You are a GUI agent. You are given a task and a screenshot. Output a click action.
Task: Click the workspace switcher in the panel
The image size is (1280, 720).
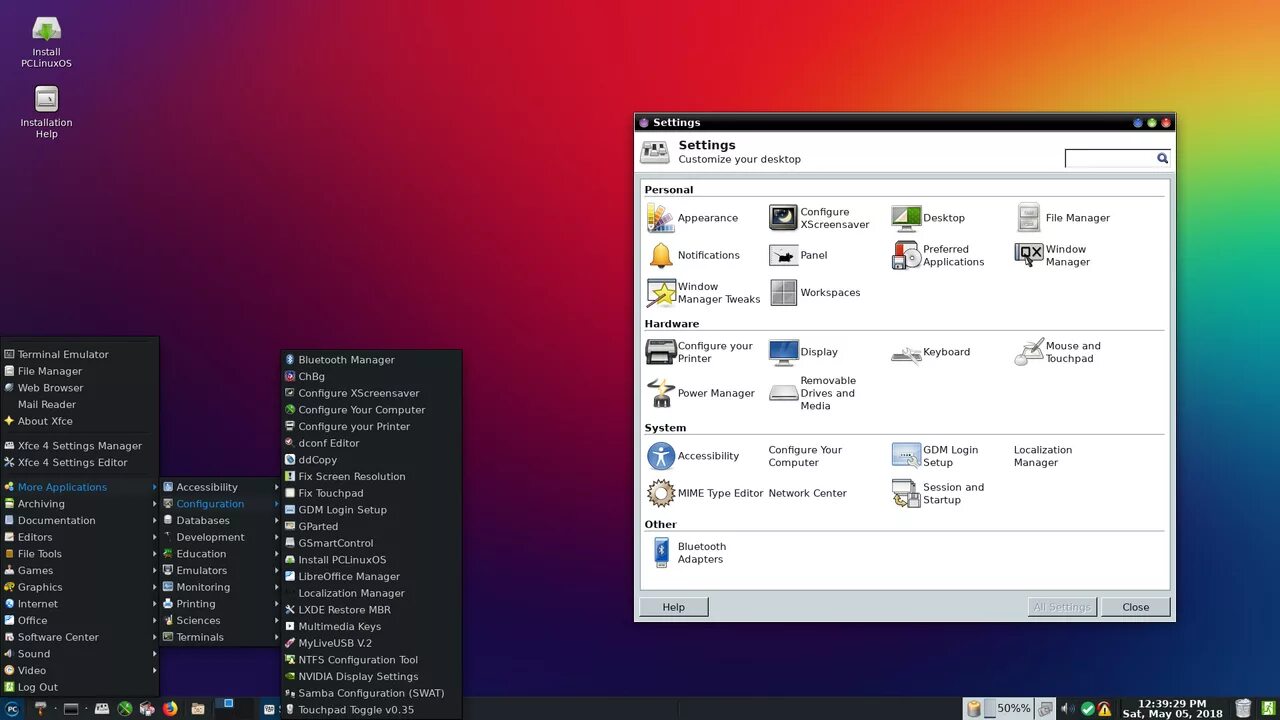click(x=238, y=709)
